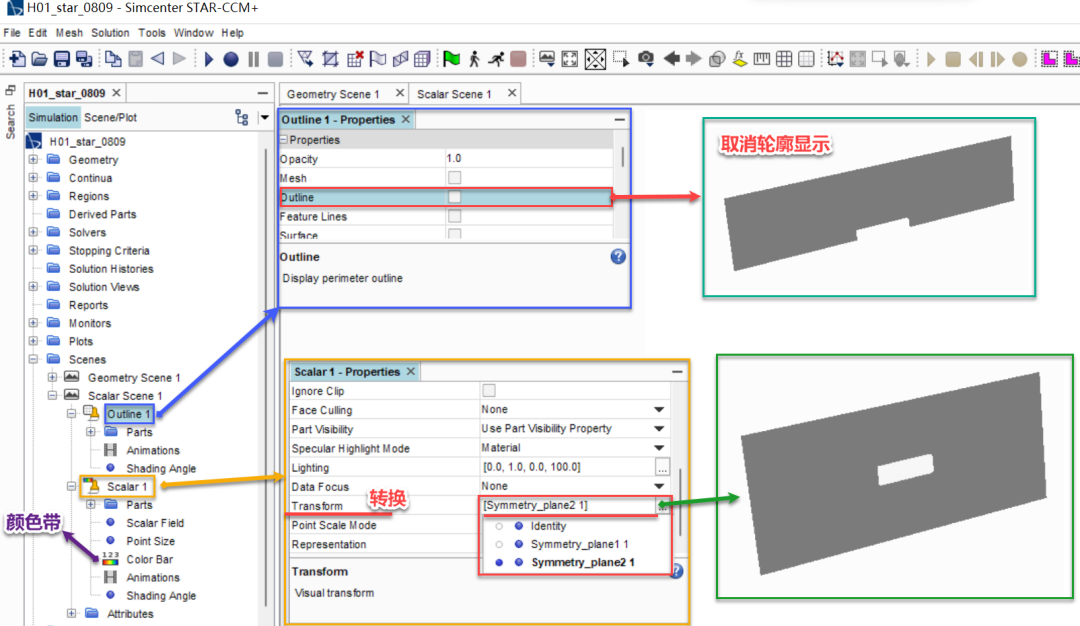Create a new simulation from the toolbar
Screen dimensions: 1080x626
pyautogui.click(x=17, y=59)
